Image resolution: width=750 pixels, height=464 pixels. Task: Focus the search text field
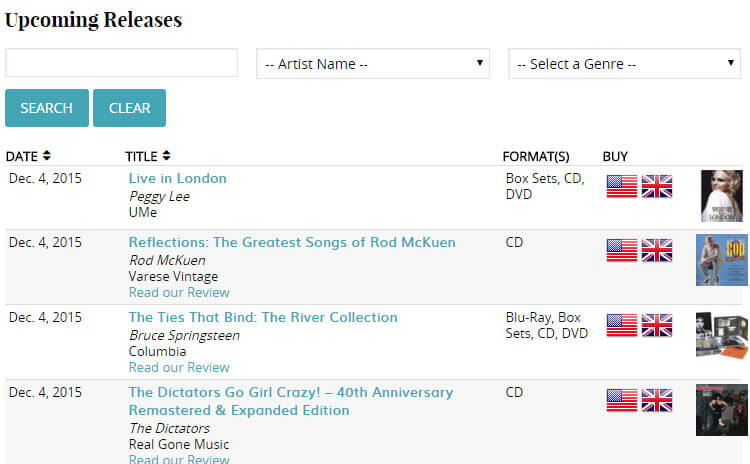pos(121,62)
